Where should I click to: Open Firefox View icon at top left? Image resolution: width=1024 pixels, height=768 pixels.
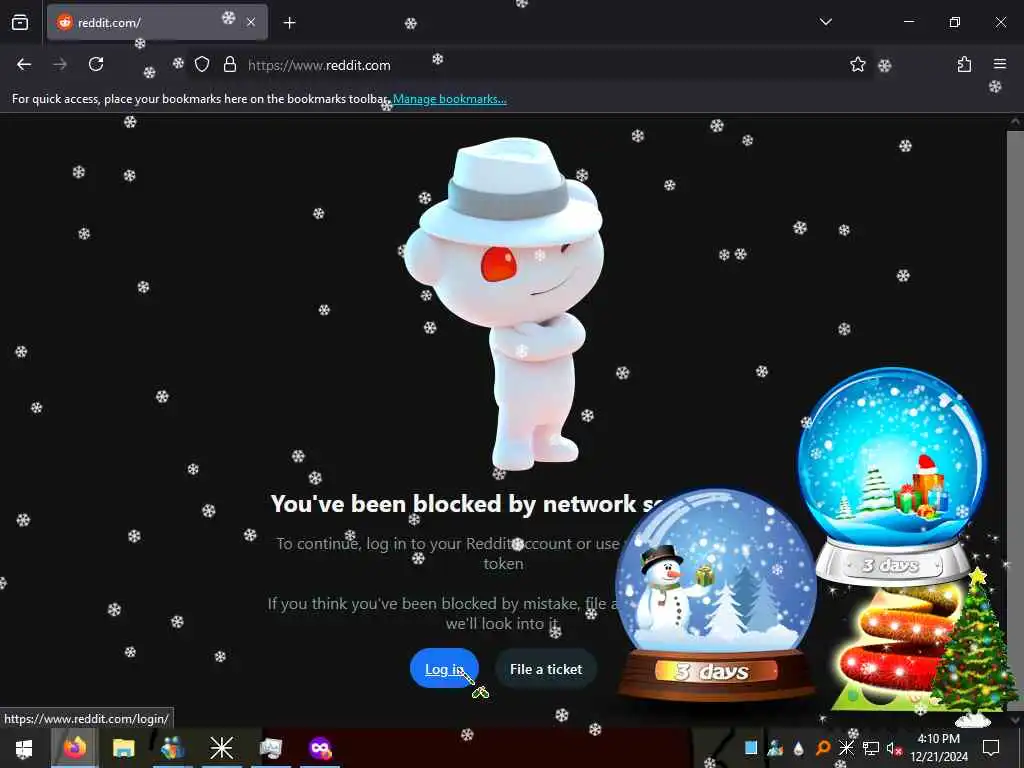[x=20, y=22]
